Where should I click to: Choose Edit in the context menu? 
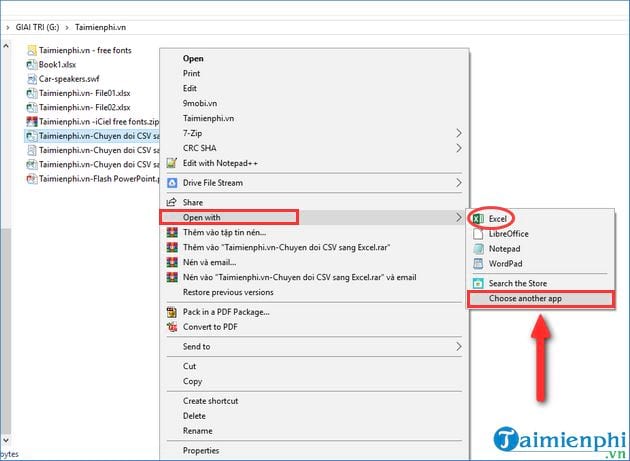pyautogui.click(x=190, y=88)
